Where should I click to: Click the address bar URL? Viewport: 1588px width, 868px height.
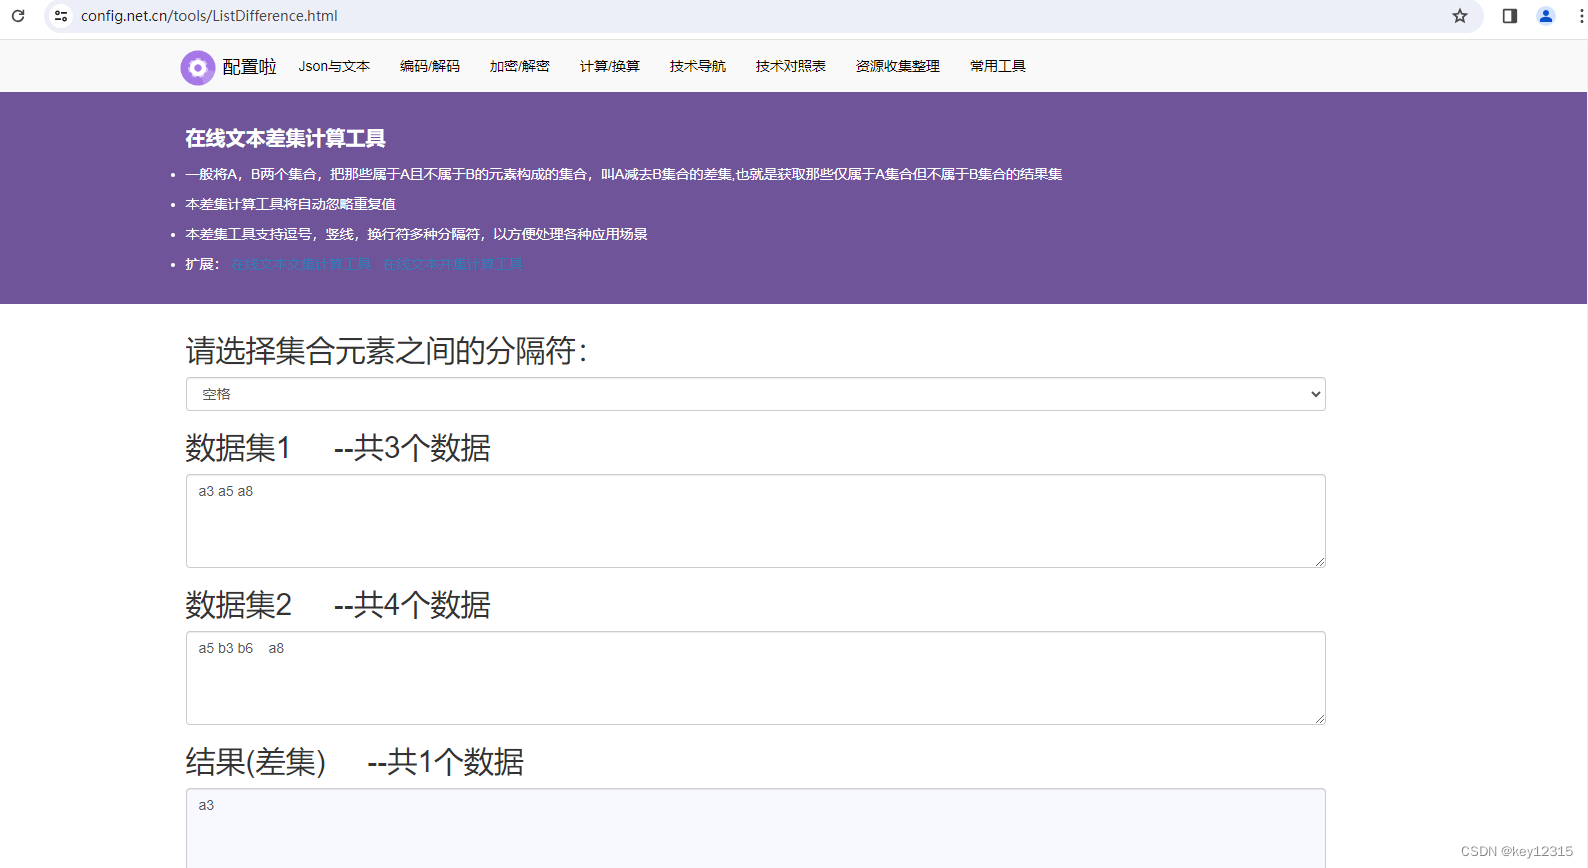(x=209, y=16)
